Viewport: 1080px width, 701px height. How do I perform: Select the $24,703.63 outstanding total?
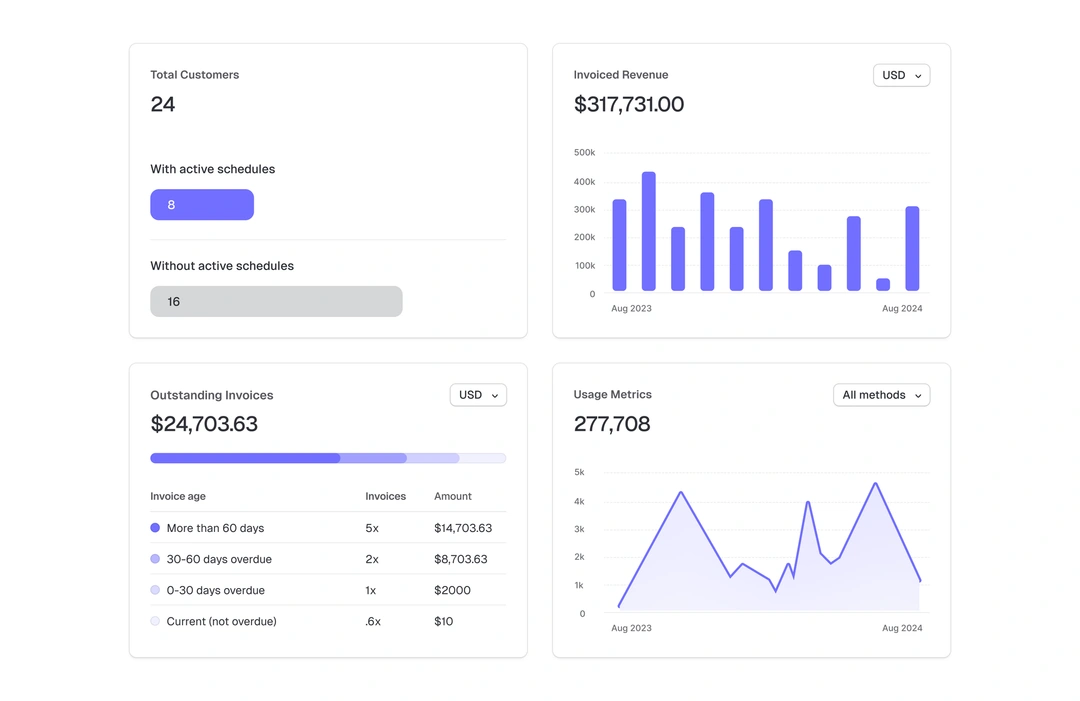point(204,423)
